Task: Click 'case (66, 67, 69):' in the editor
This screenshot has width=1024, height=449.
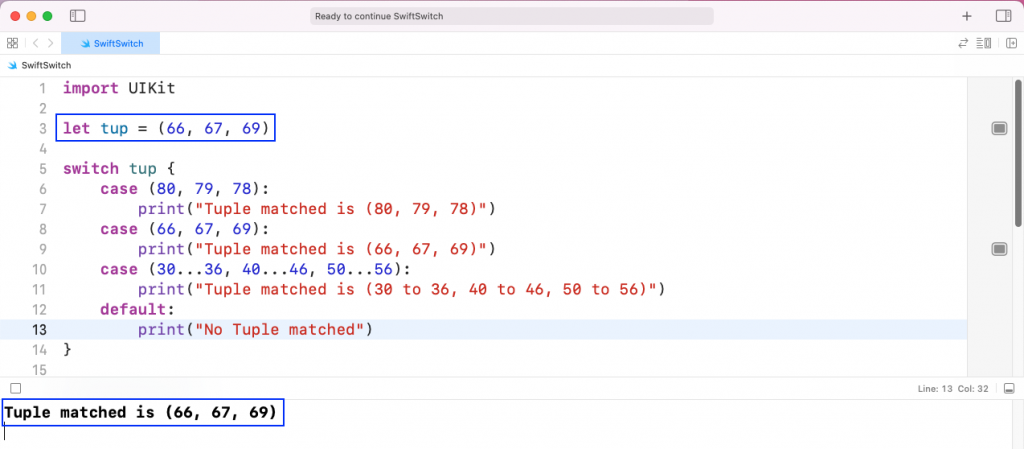Action: pyautogui.click(x=185, y=229)
